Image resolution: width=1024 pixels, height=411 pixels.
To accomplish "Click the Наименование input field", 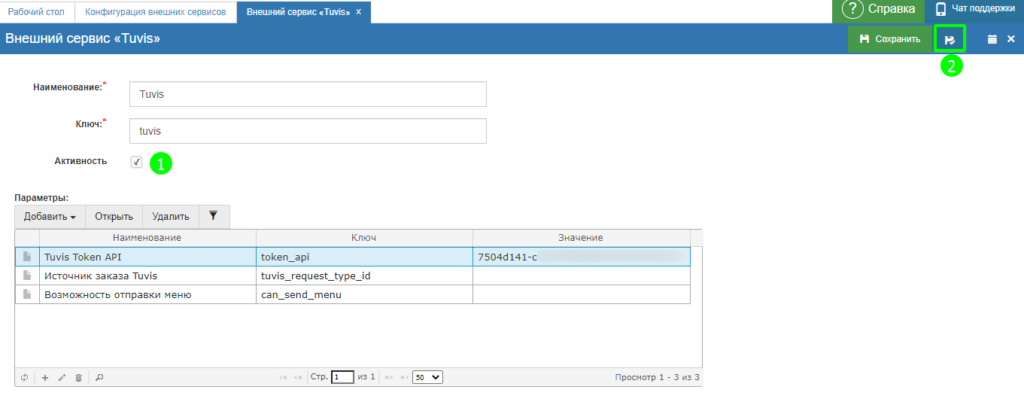I will [x=308, y=93].
